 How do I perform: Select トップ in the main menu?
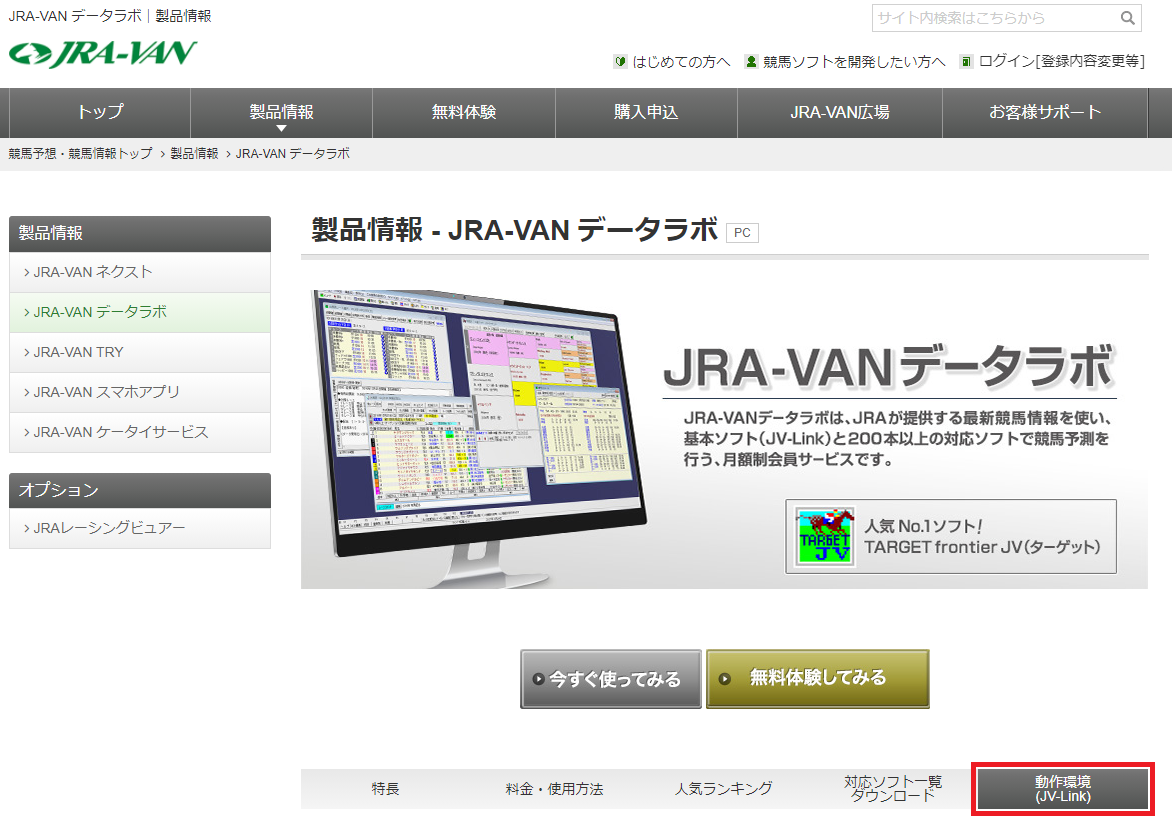(98, 112)
